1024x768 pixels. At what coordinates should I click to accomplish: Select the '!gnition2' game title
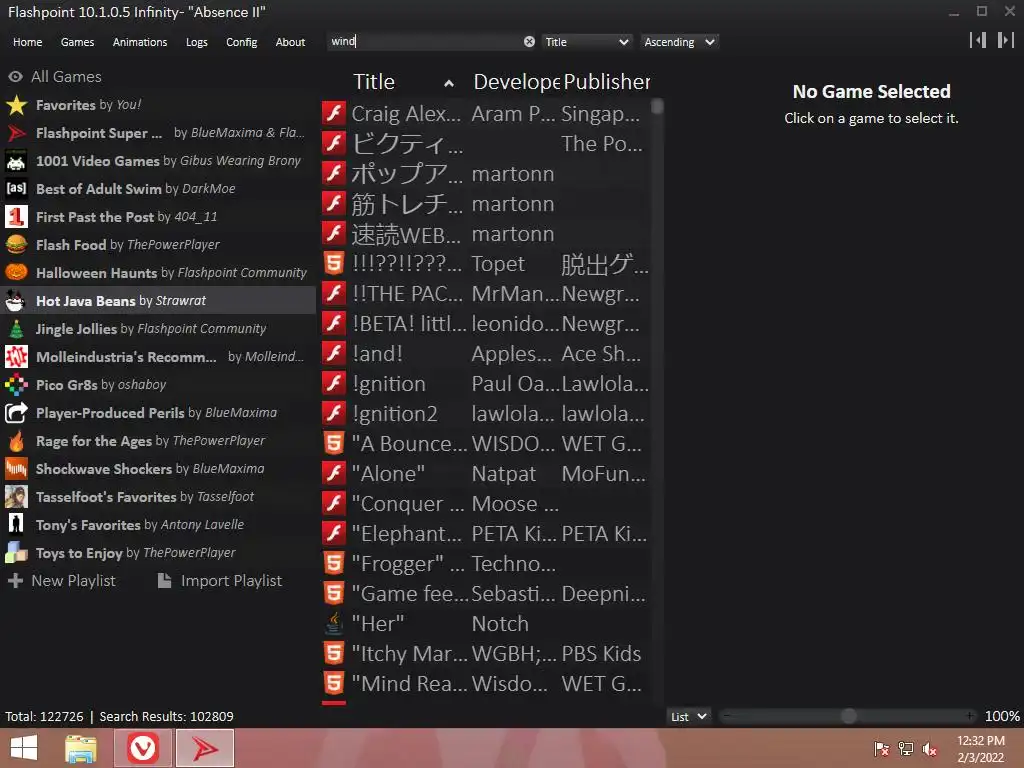(394, 414)
